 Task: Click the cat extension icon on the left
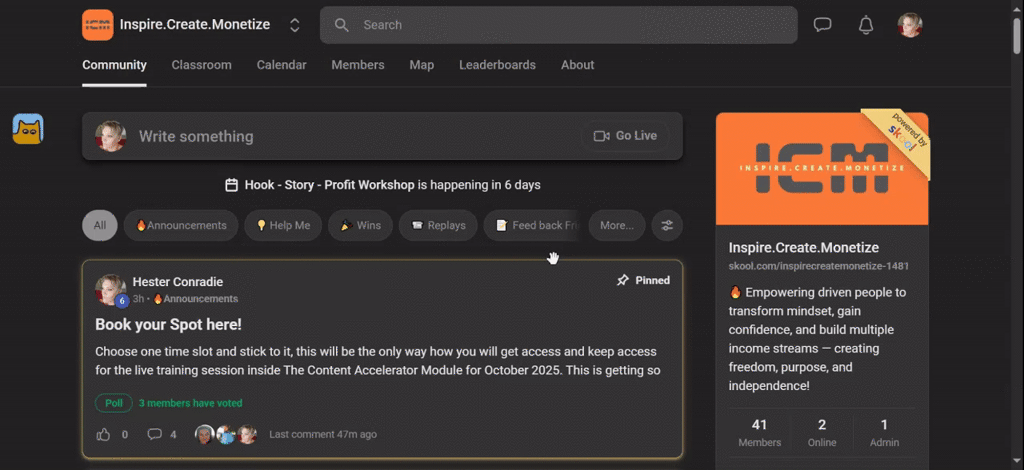click(27, 129)
